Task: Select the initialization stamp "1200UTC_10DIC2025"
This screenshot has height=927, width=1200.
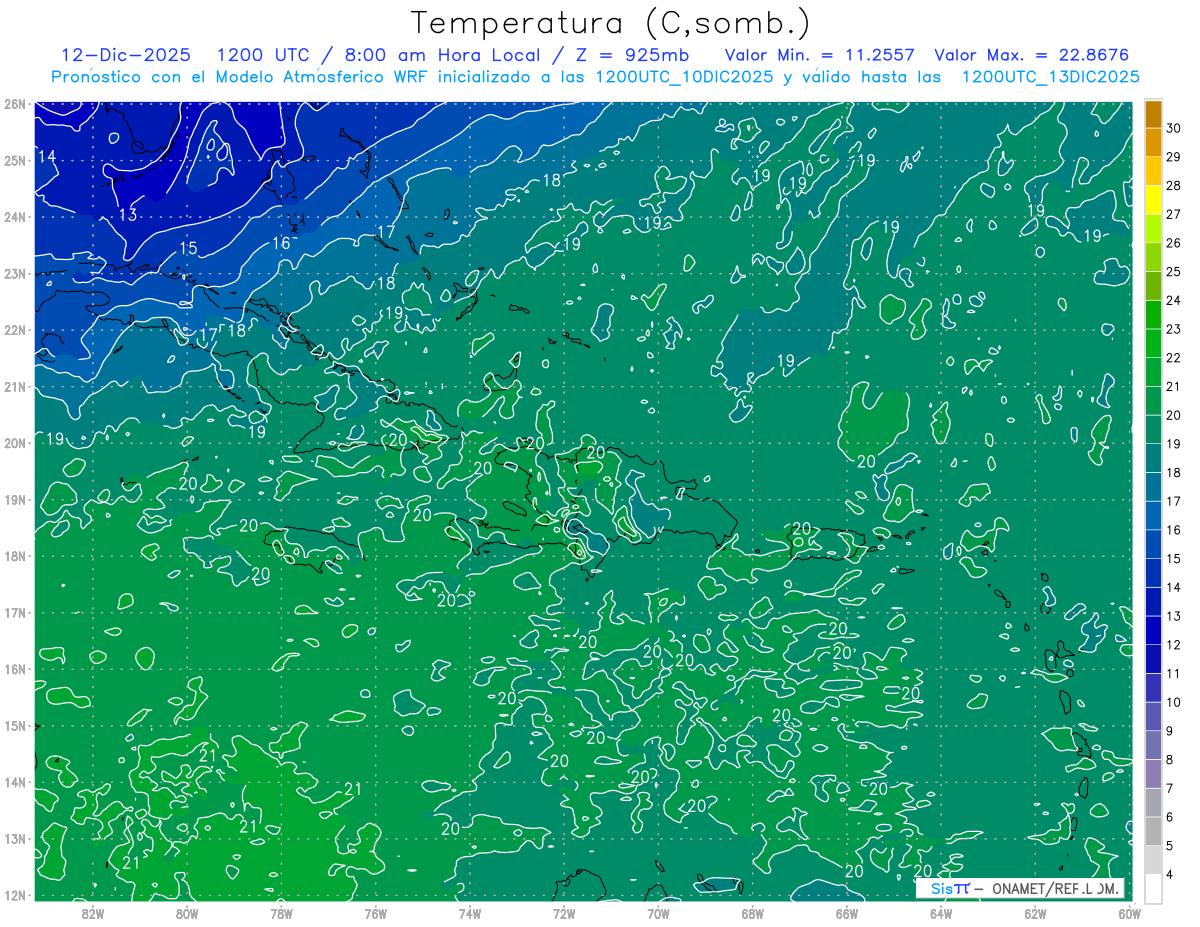Action: (684, 76)
